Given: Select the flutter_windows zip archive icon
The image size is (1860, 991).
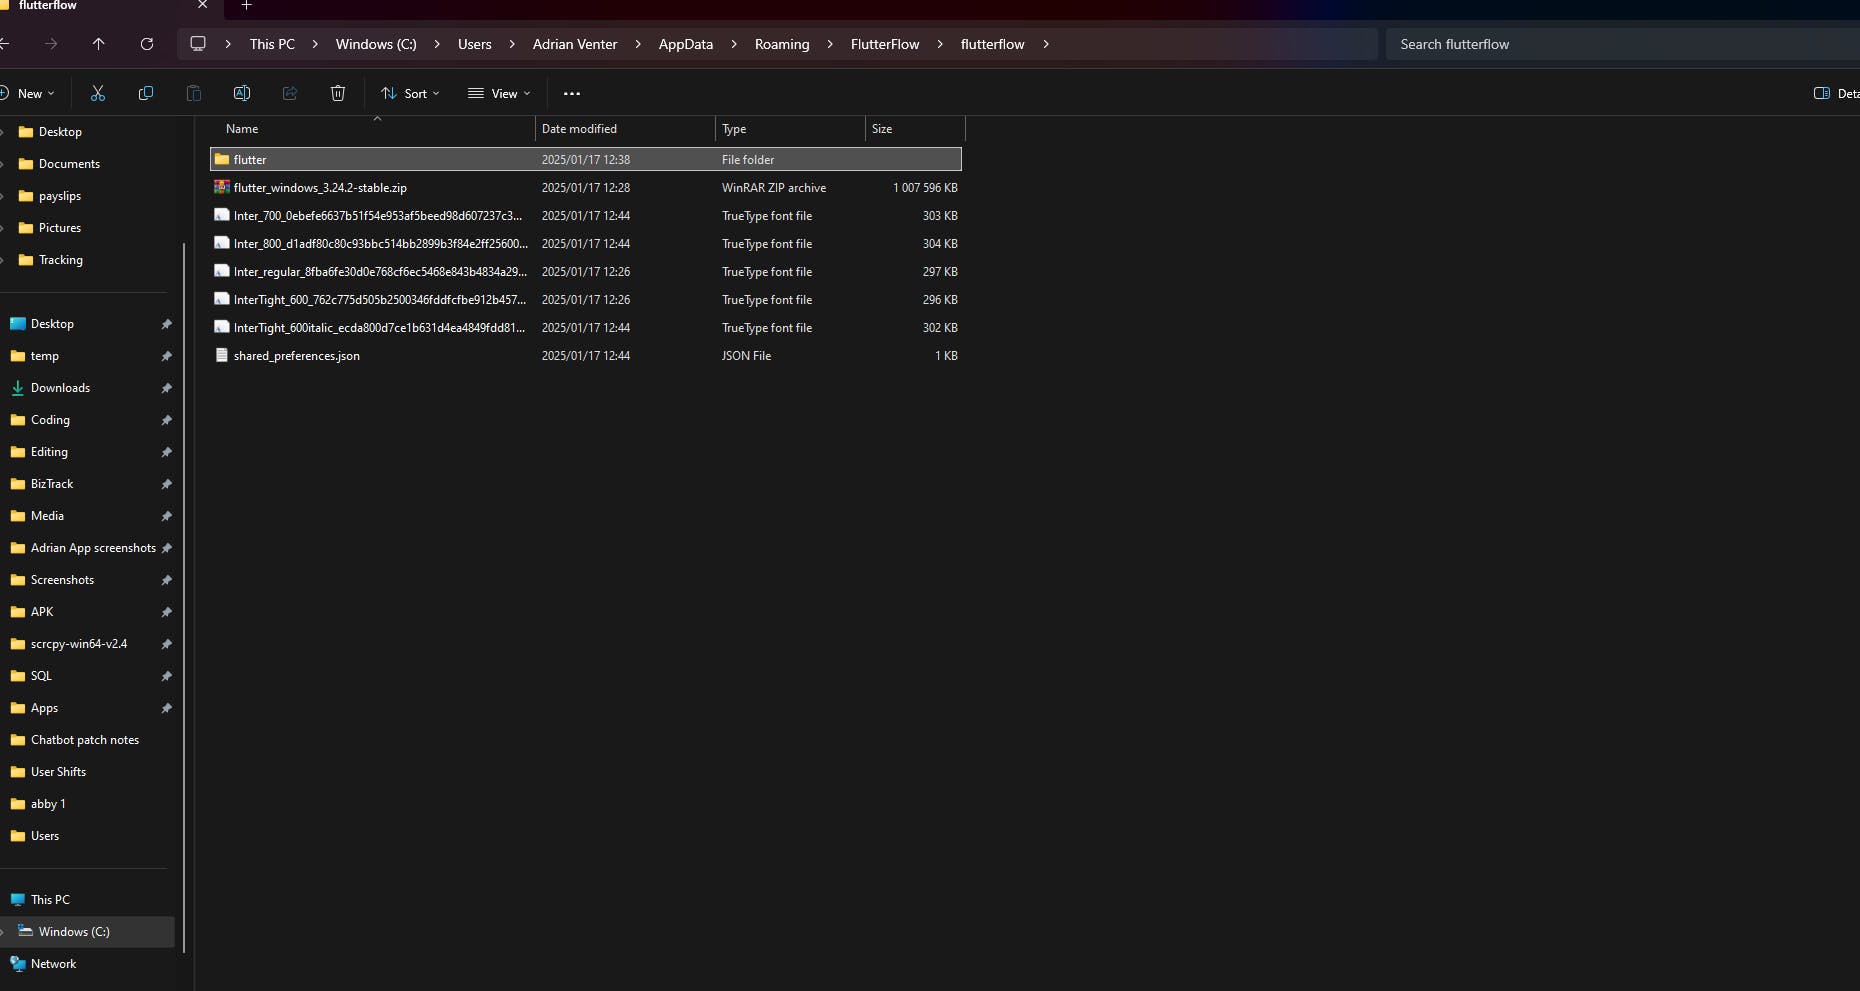Looking at the screenshot, I should point(222,187).
